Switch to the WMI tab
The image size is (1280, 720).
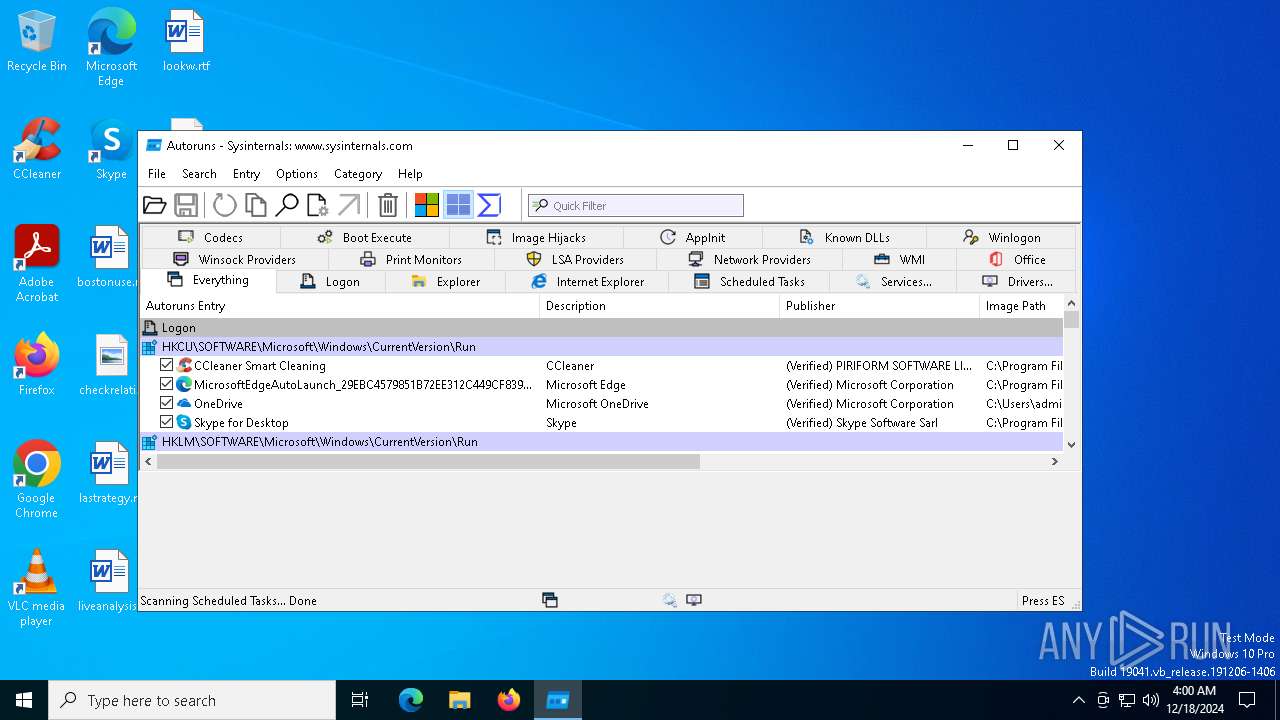[899, 260]
